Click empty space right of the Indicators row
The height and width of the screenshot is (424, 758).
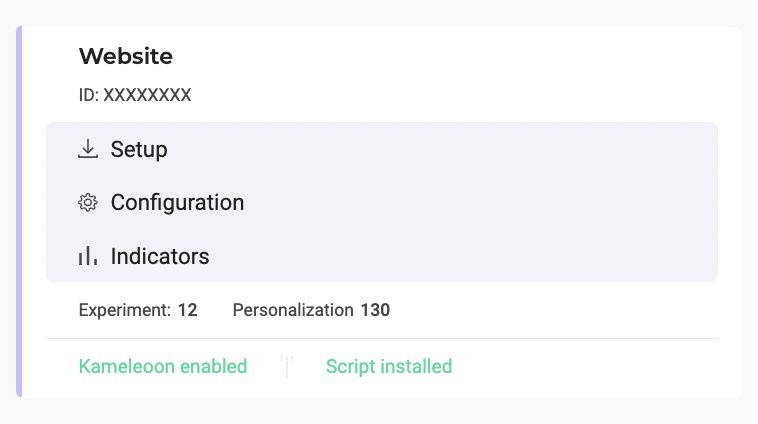pyautogui.click(x=464, y=256)
